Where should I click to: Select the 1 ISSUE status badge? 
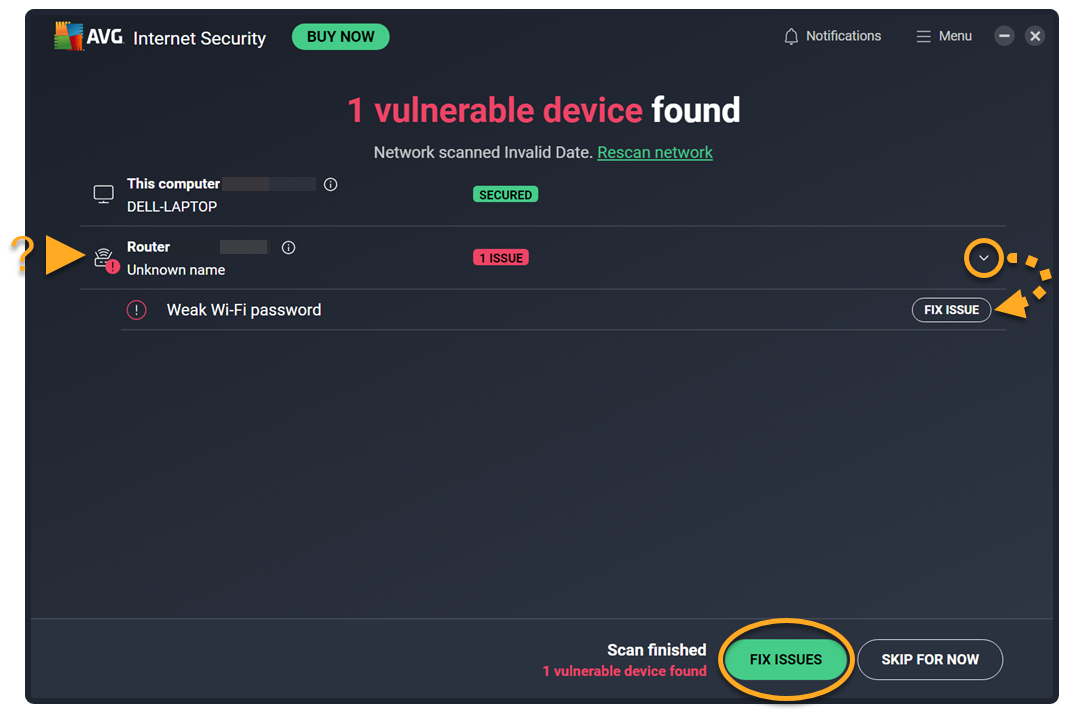click(501, 258)
